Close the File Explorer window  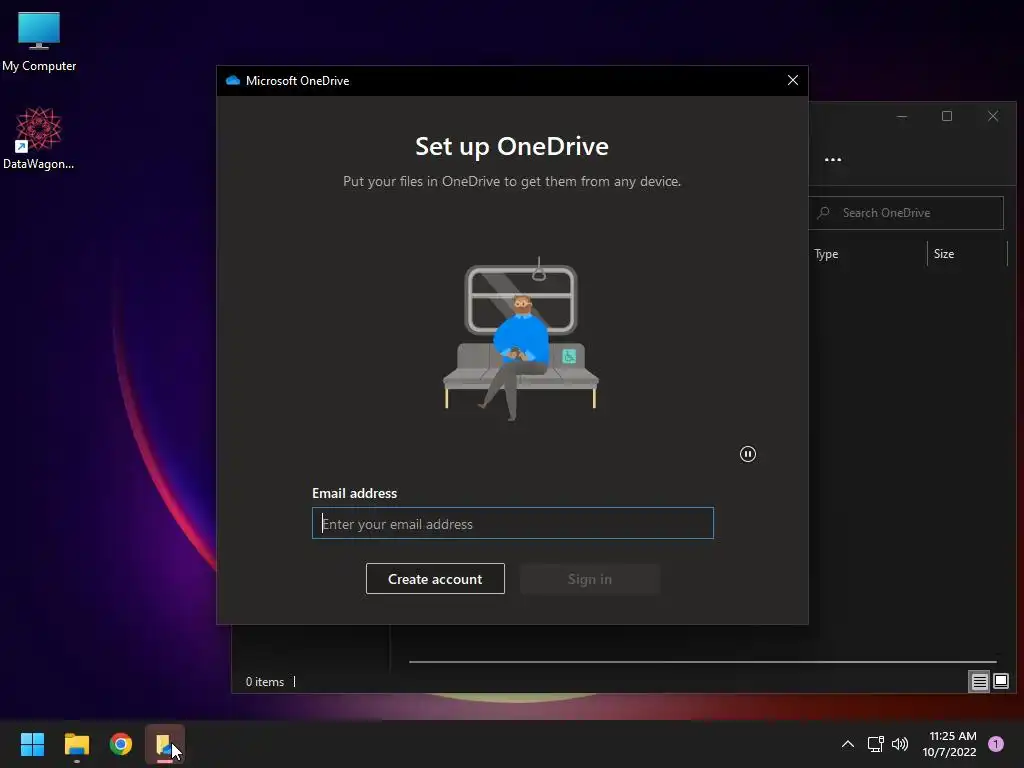point(993,116)
